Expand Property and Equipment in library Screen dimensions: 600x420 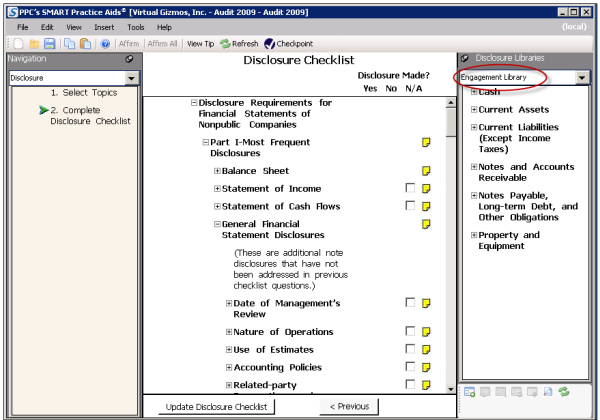(473, 236)
